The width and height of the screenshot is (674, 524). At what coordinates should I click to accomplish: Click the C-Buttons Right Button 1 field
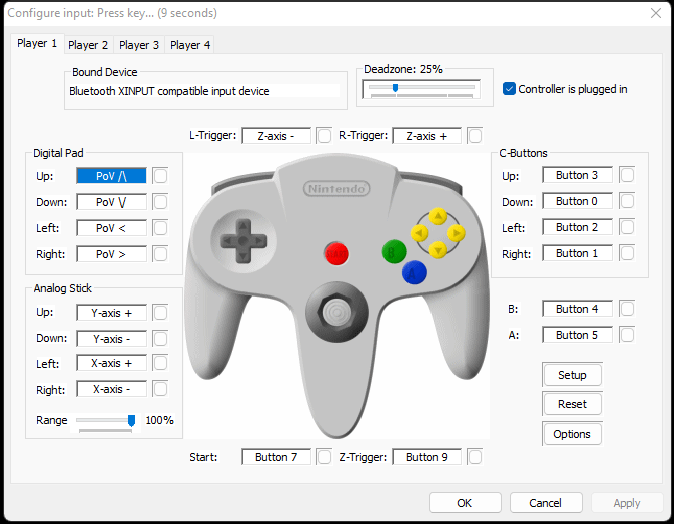577,253
